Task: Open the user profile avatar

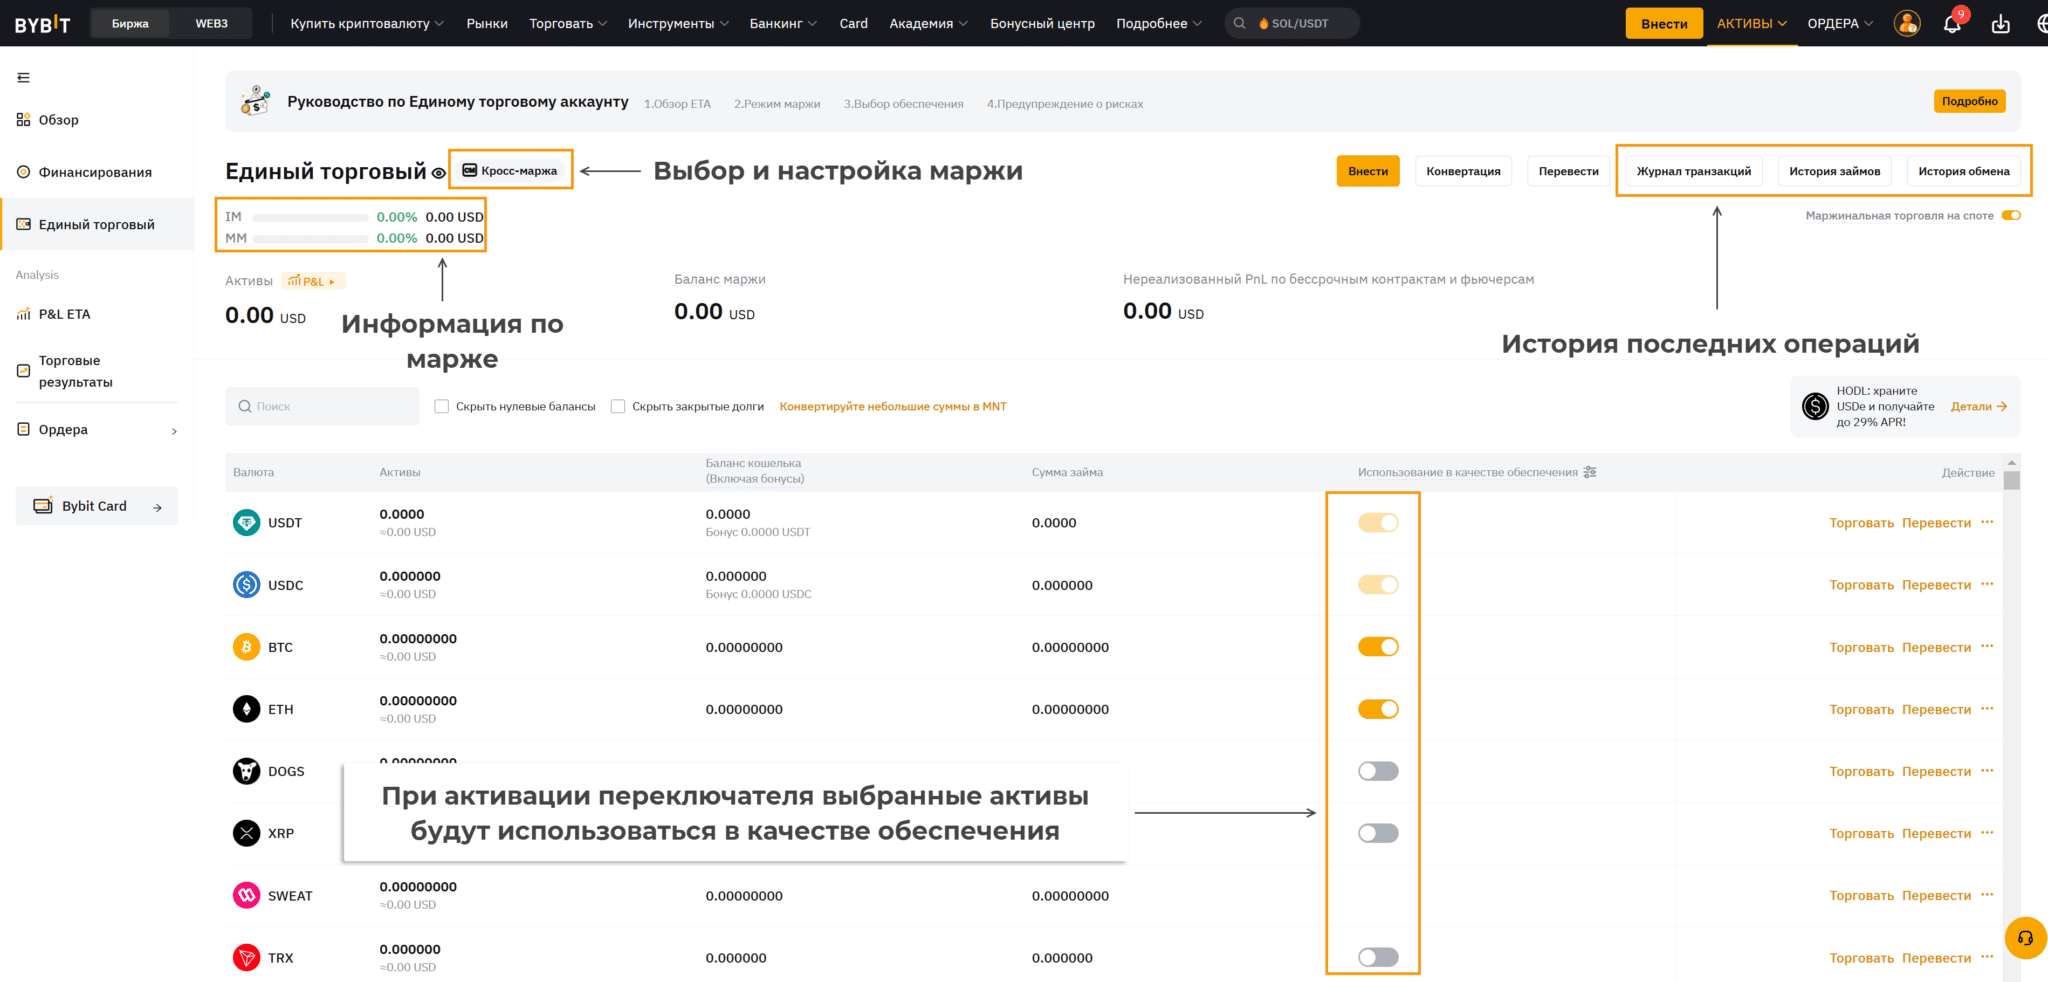Action: click(1907, 24)
